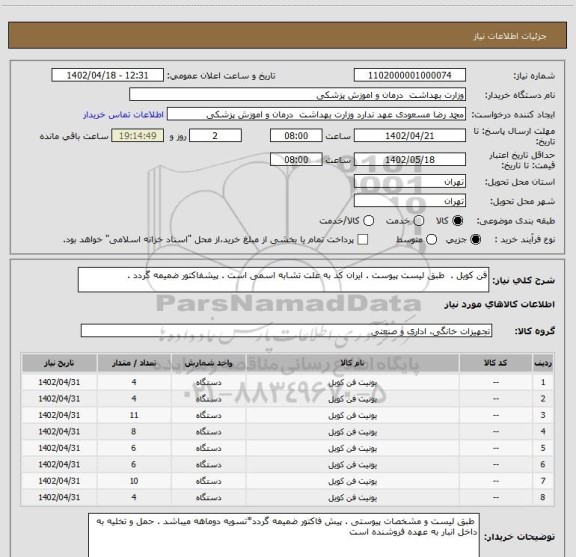
Task: Click the request creator field
Action: pyautogui.click(x=316, y=115)
